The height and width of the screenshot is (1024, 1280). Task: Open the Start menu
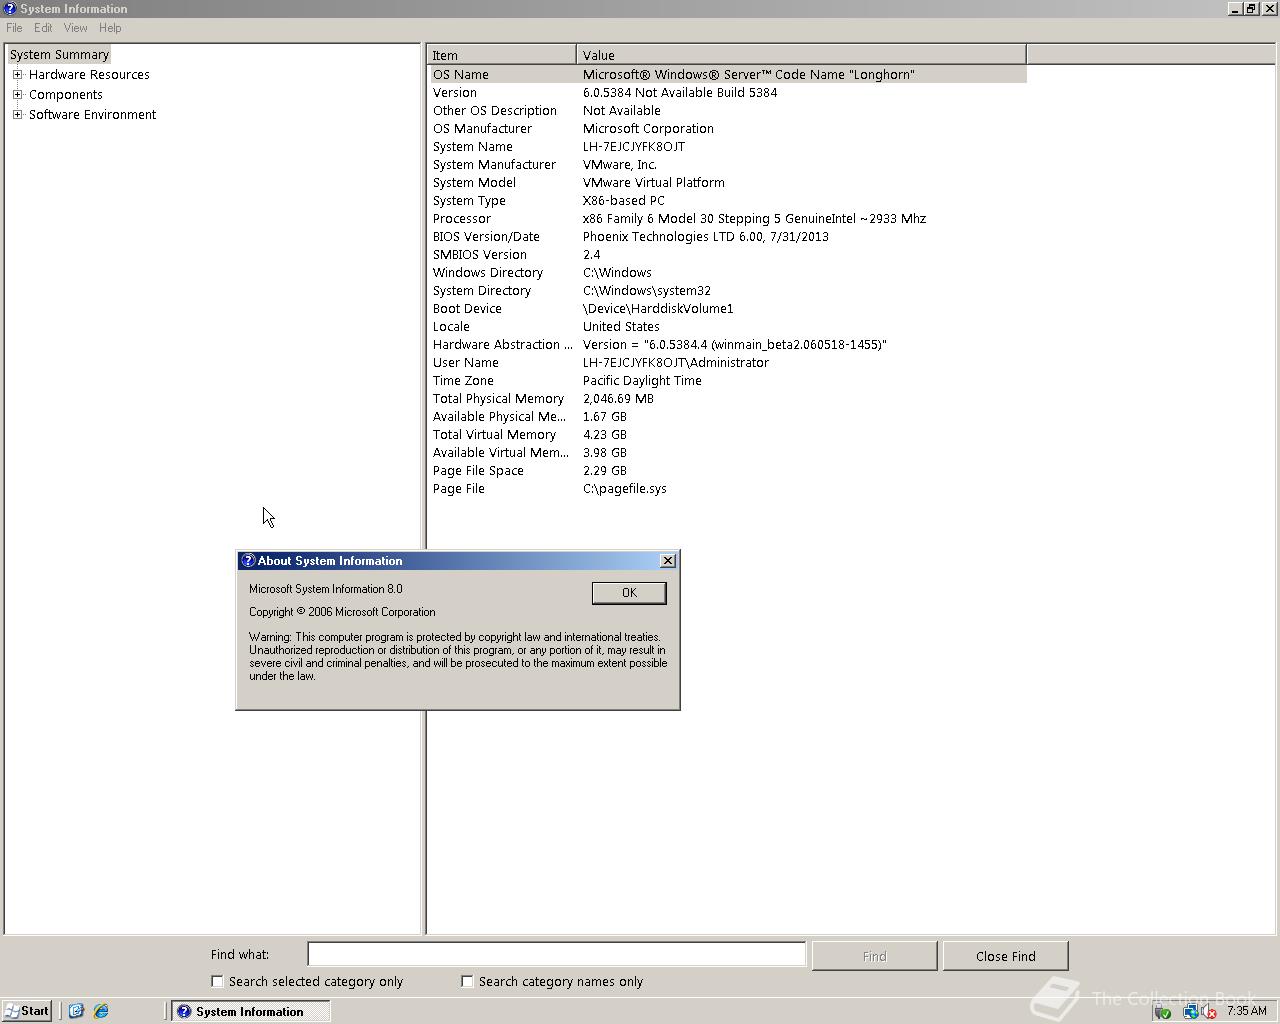click(x=27, y=1011)
